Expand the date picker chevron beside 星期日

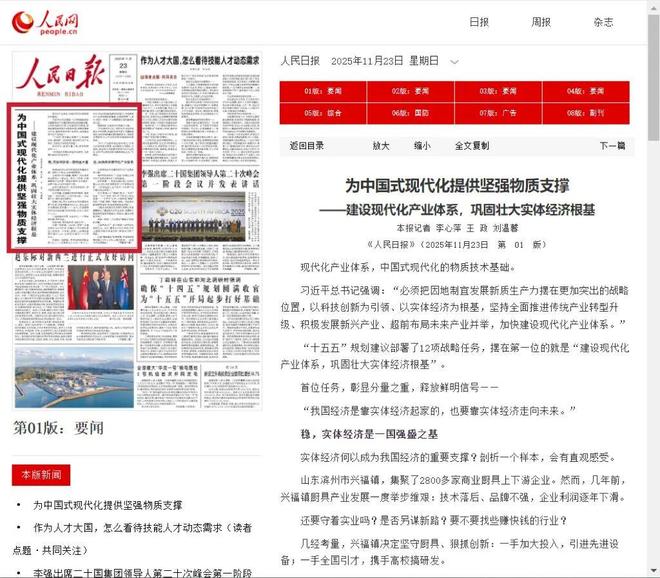tap(454, 62)
